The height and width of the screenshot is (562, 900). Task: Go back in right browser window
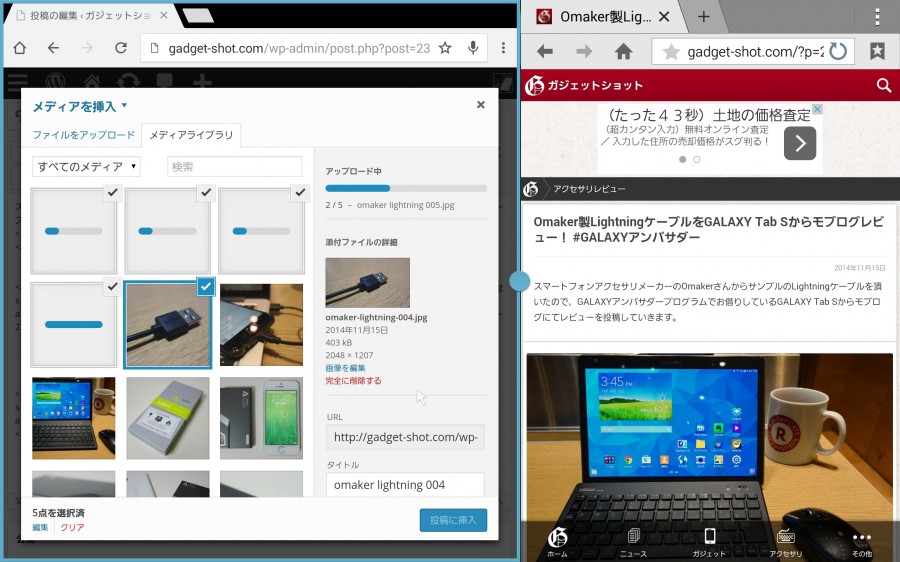tap(545, 52)
